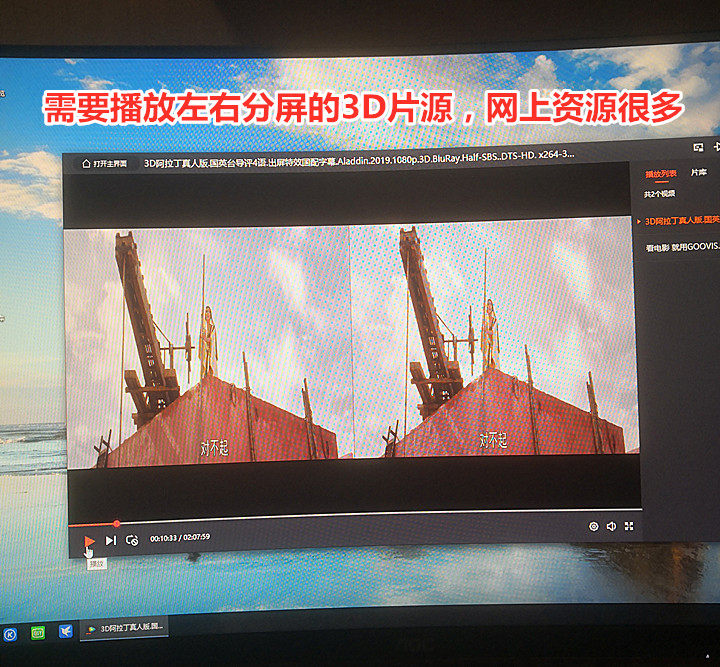Open the player settings gear icon
Image resolution: width=720 pixels, height=667 pixels.
(593, 526)
